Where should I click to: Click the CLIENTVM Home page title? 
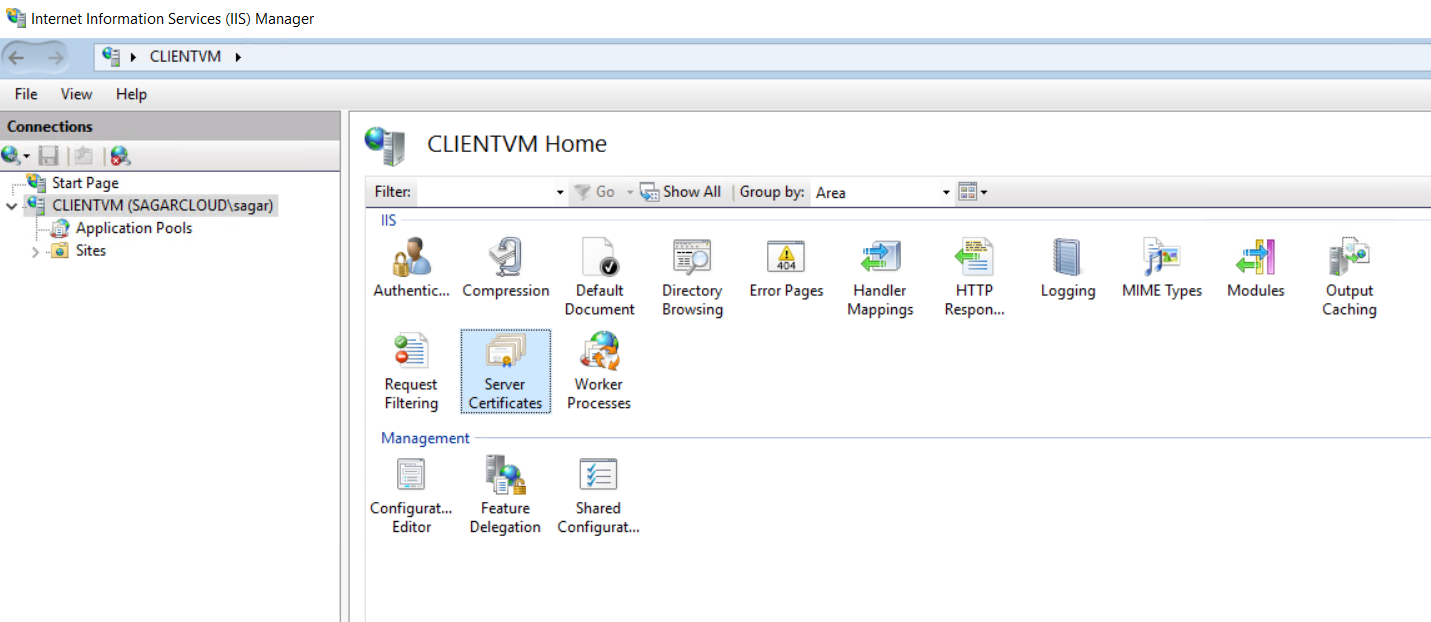[x=517, y=144]
